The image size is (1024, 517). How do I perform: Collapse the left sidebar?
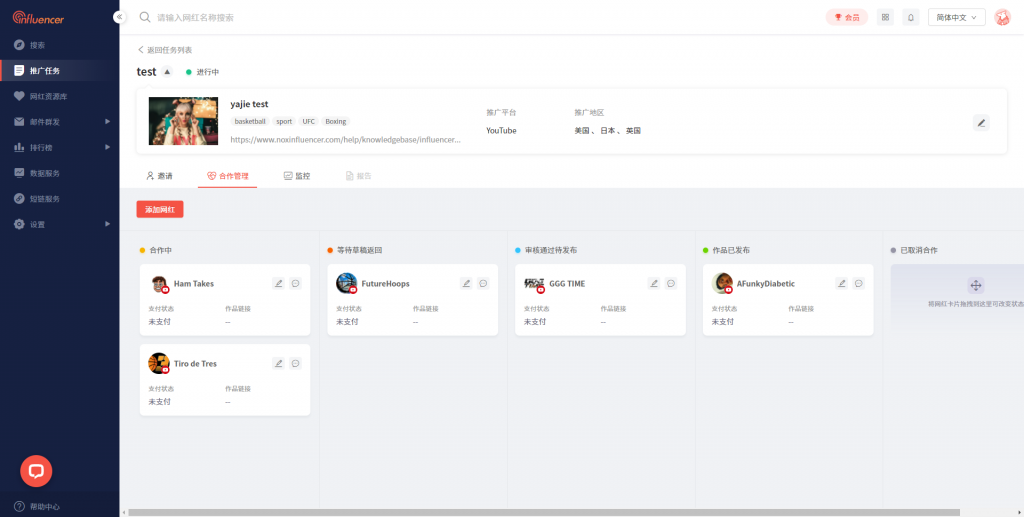tap(119, 17)
